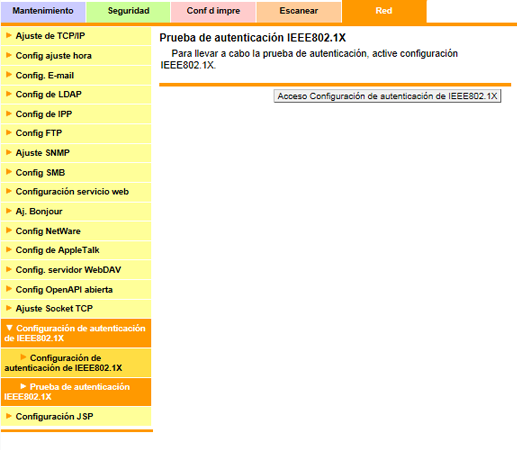Screen dimensions: 517x450
Task: Select Config OpenAPI abierta
Action: pyautogui.click(x=76, y=289)
